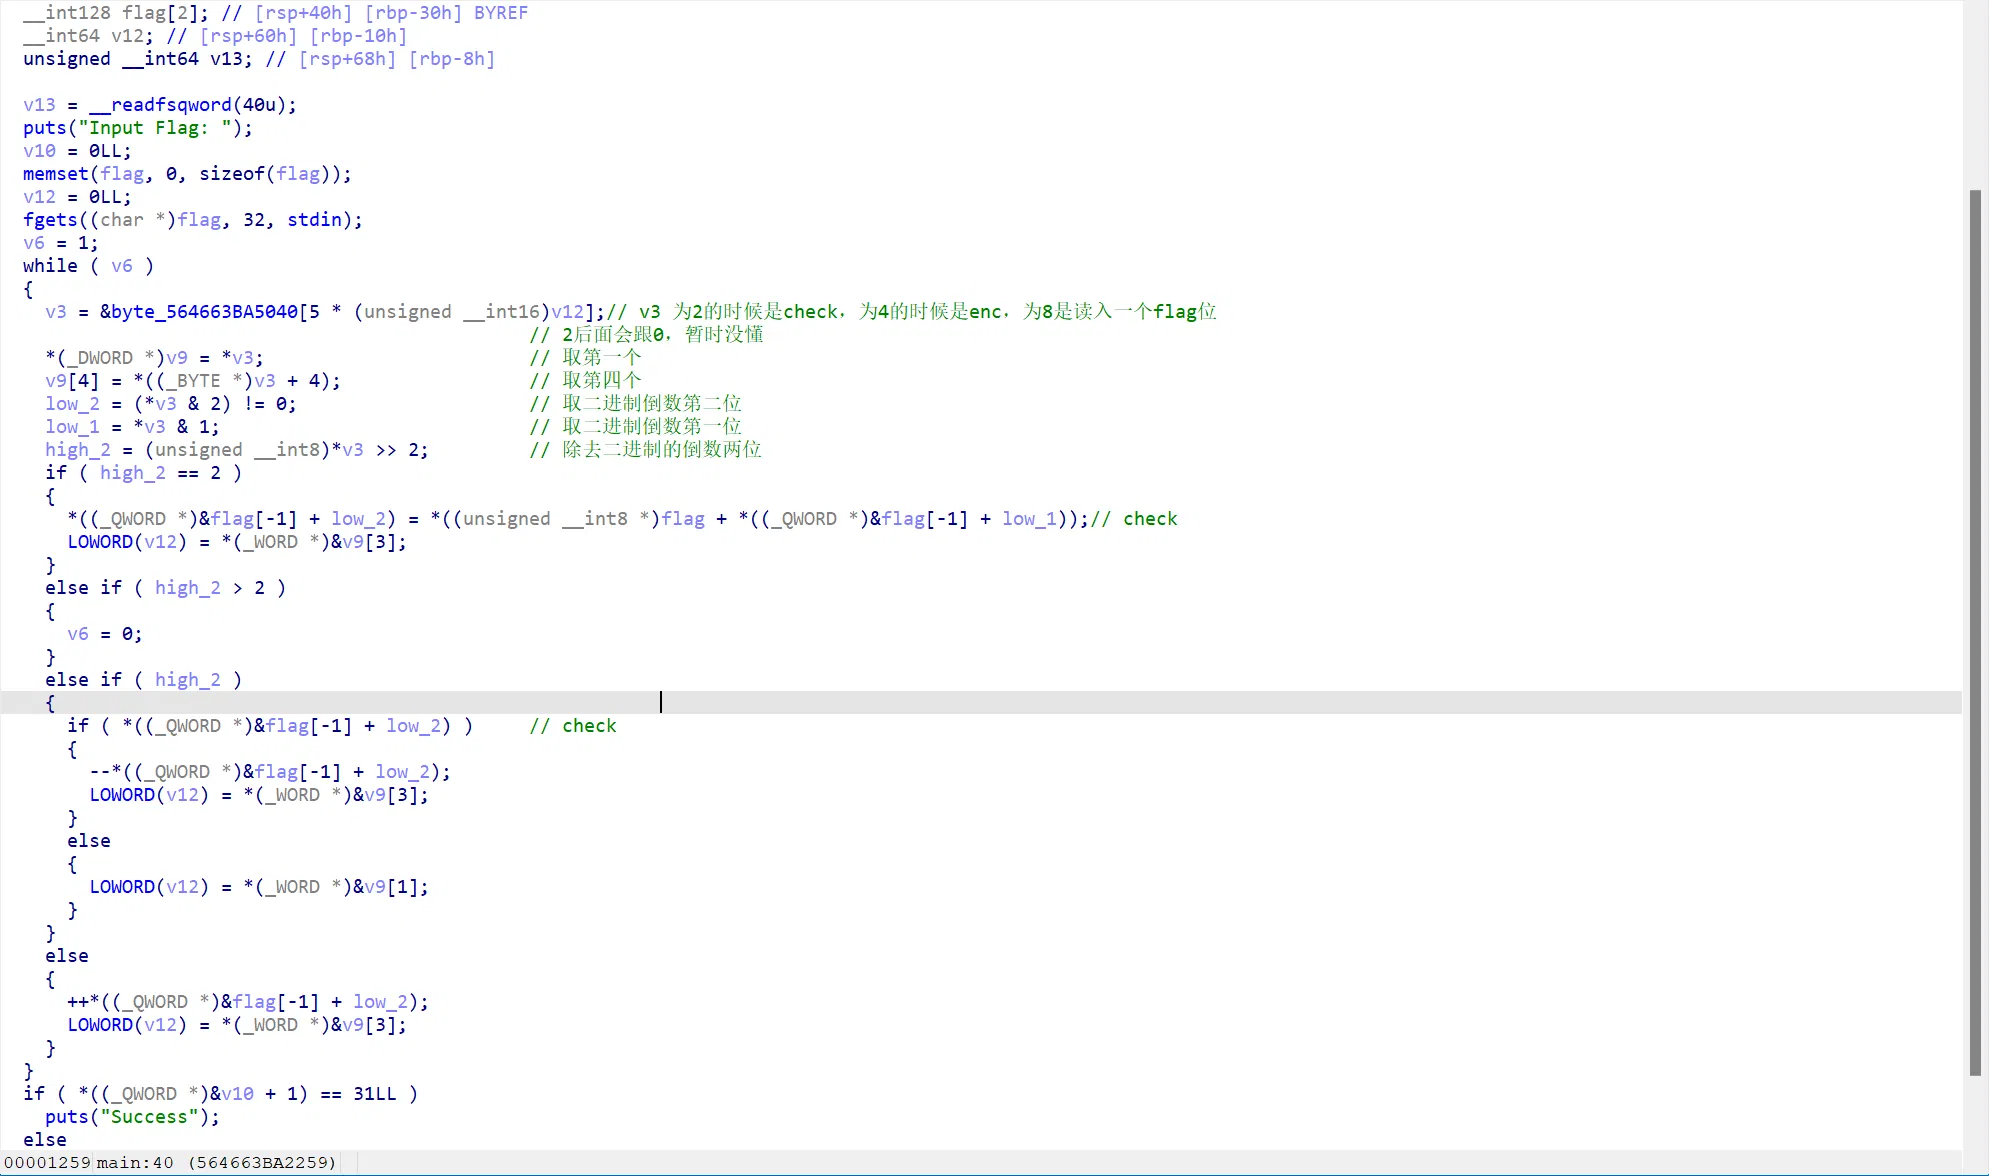Click the increment "++*((_QWORD" statement

[x=248, y=1002]
